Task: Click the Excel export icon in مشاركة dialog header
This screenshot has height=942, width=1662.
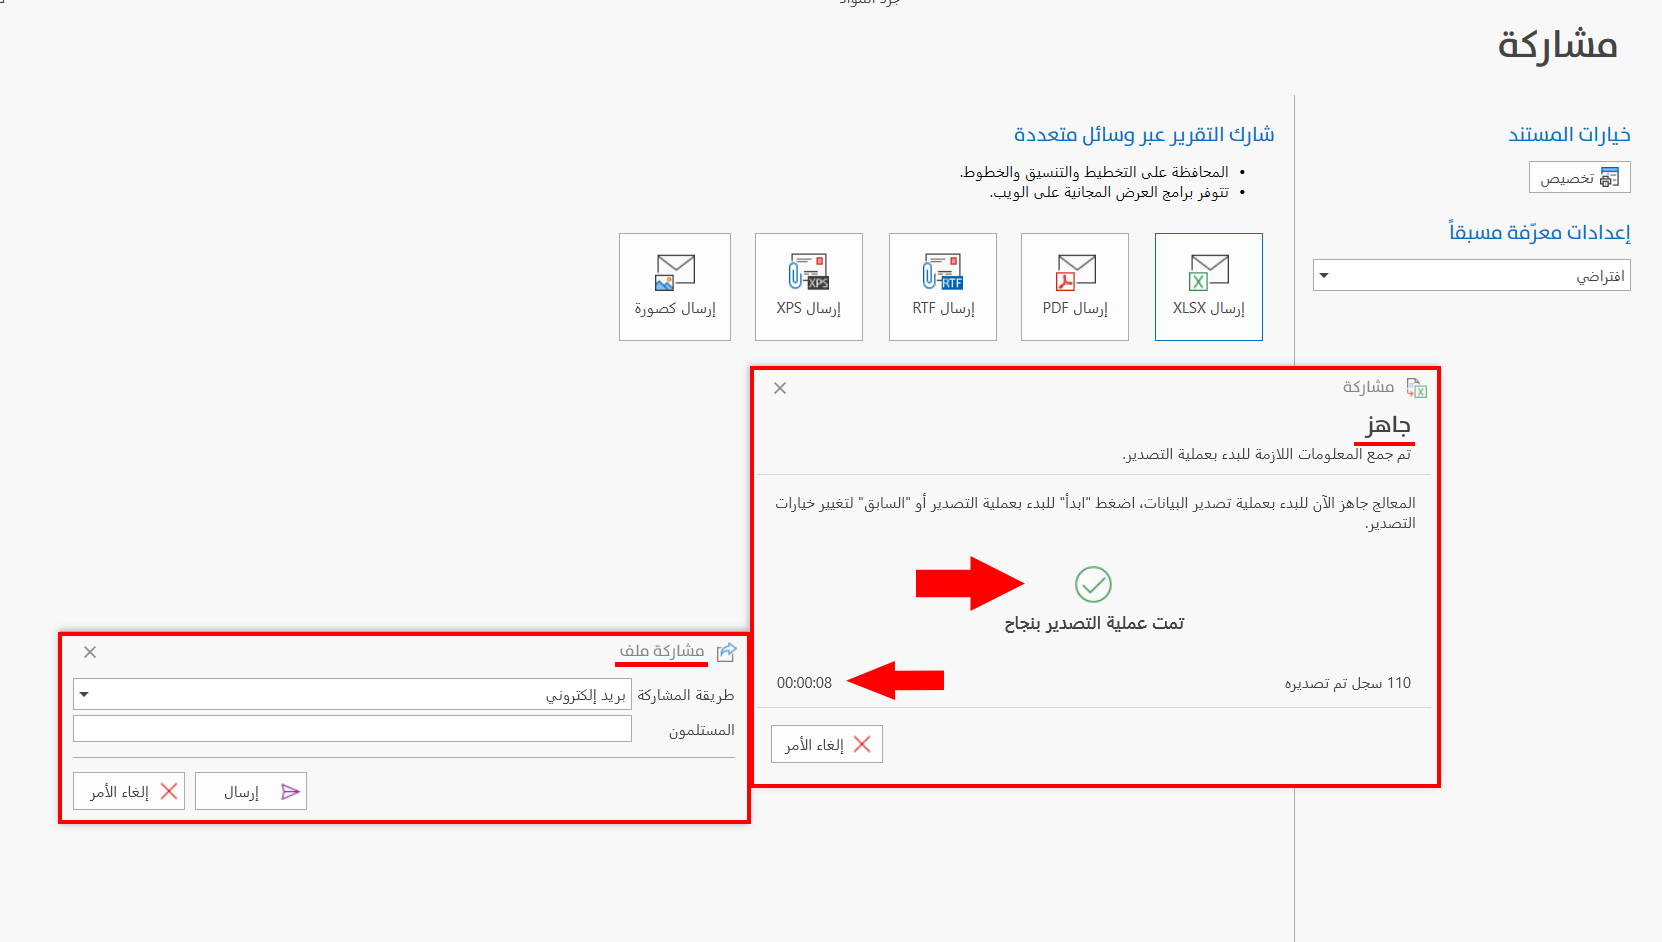Action: [x=1417, y=388]
